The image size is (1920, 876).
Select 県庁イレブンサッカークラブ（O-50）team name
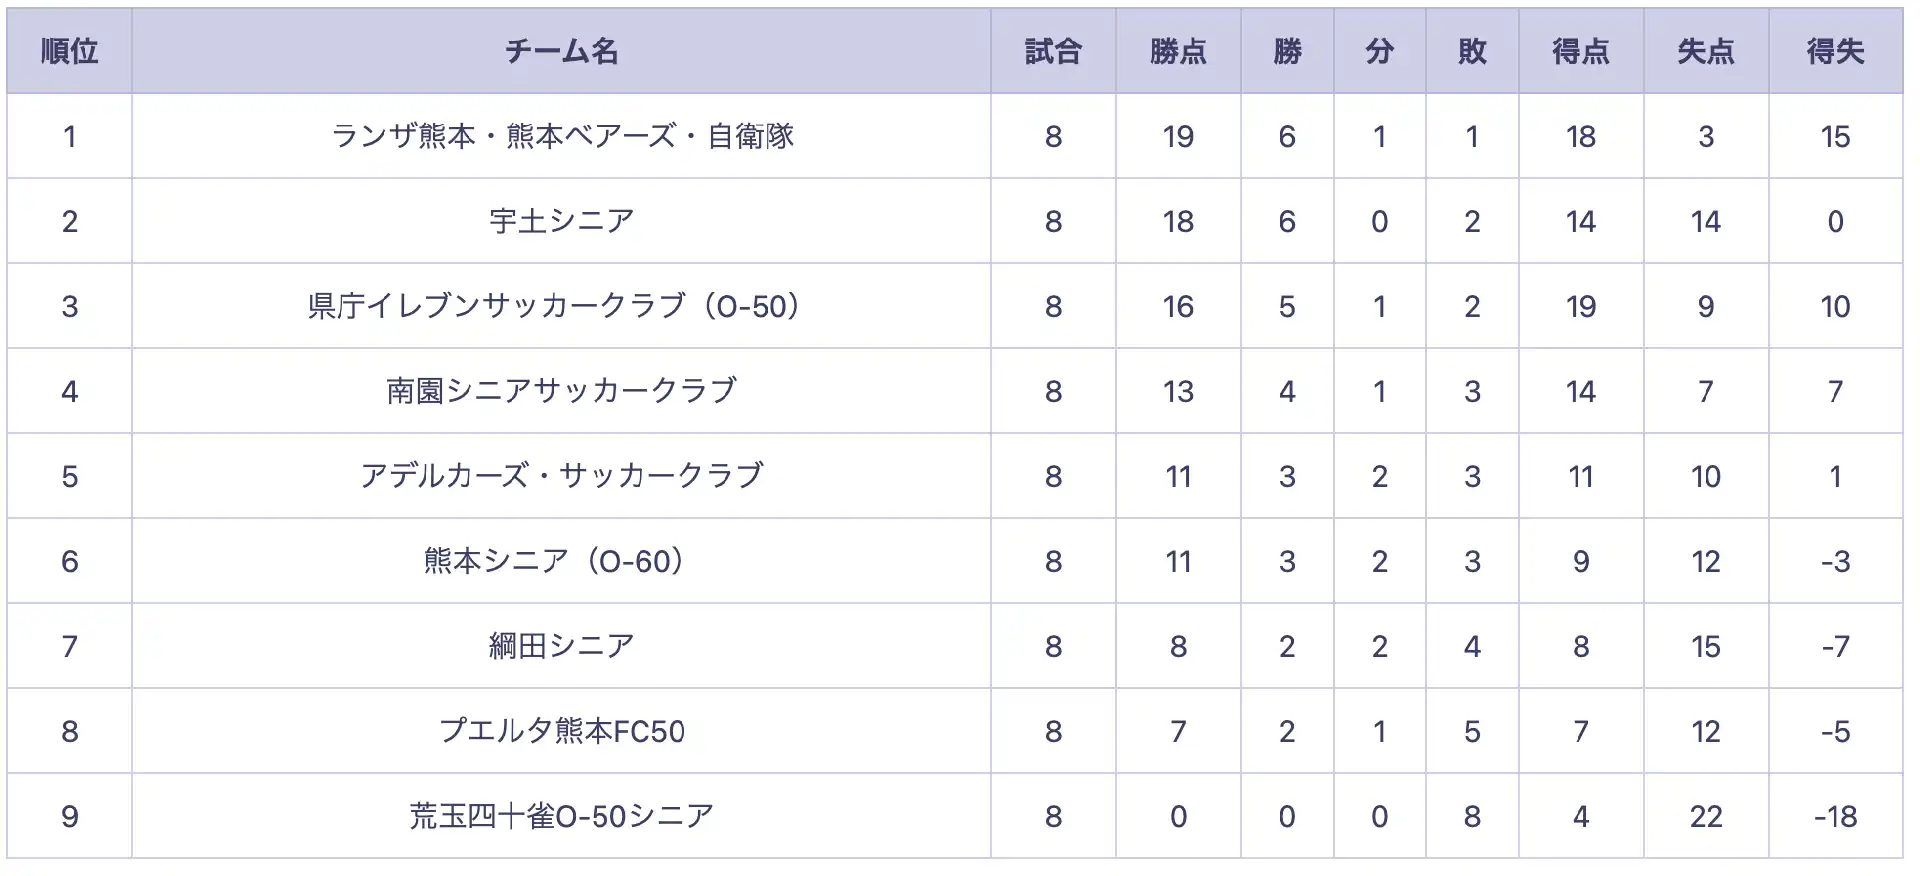click(x=555, y=306)
